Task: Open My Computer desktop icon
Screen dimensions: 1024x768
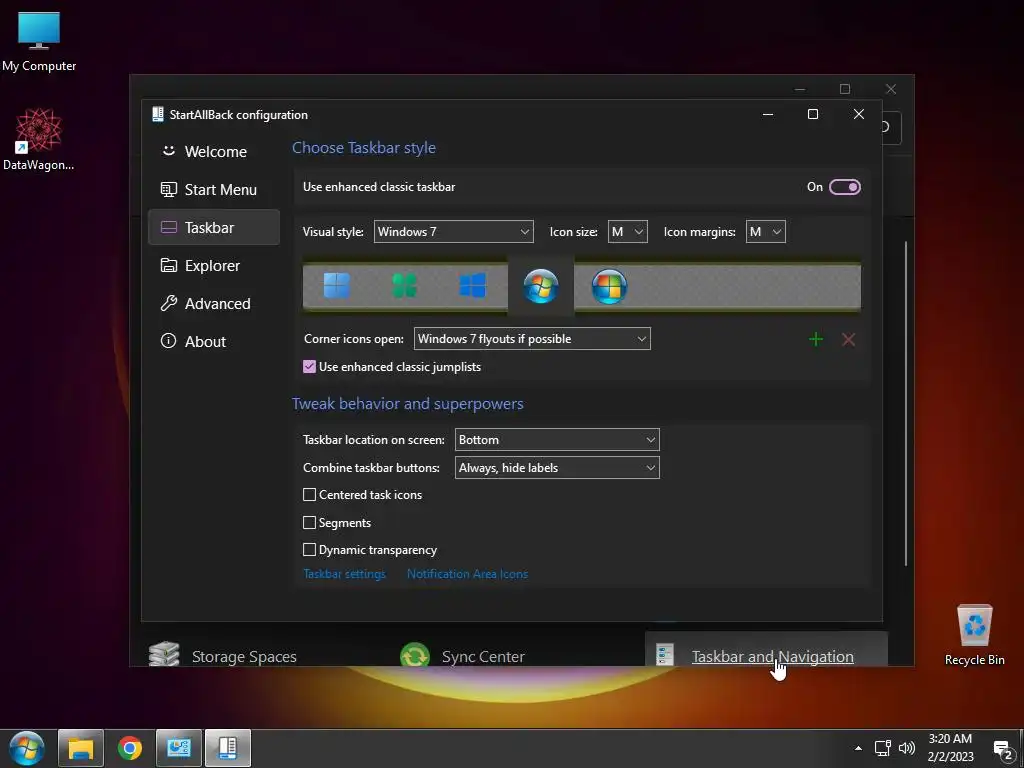Action: click(x=39, y=42)
